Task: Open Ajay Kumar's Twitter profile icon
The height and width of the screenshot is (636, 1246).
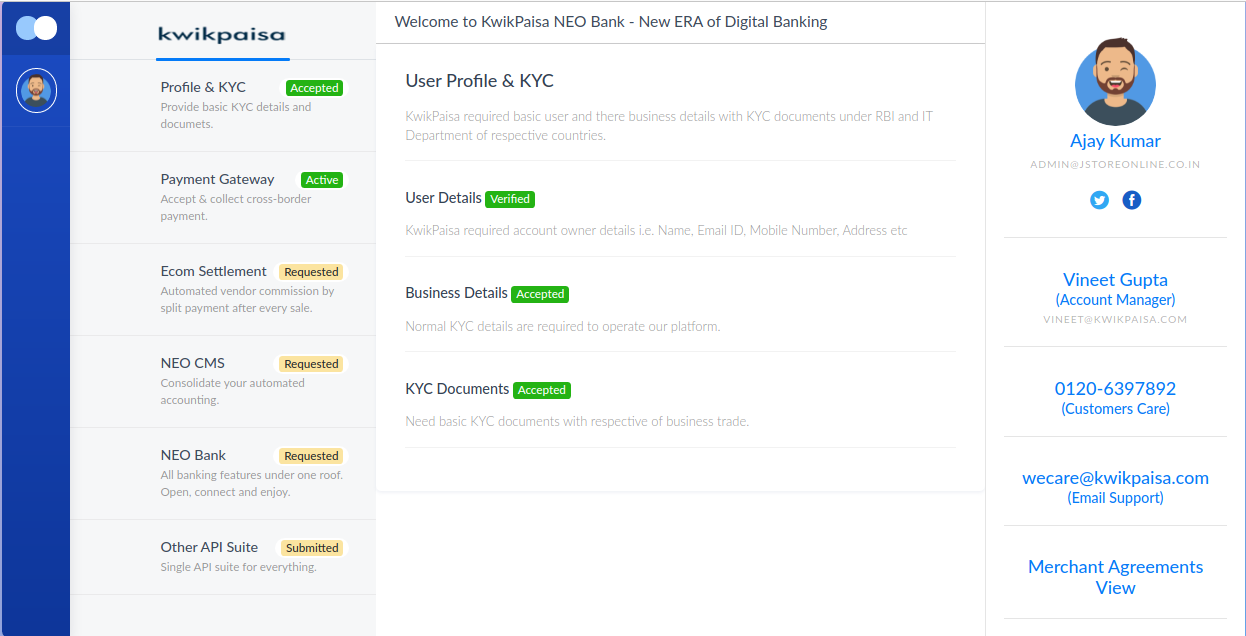Action: tap(1099, 200)
